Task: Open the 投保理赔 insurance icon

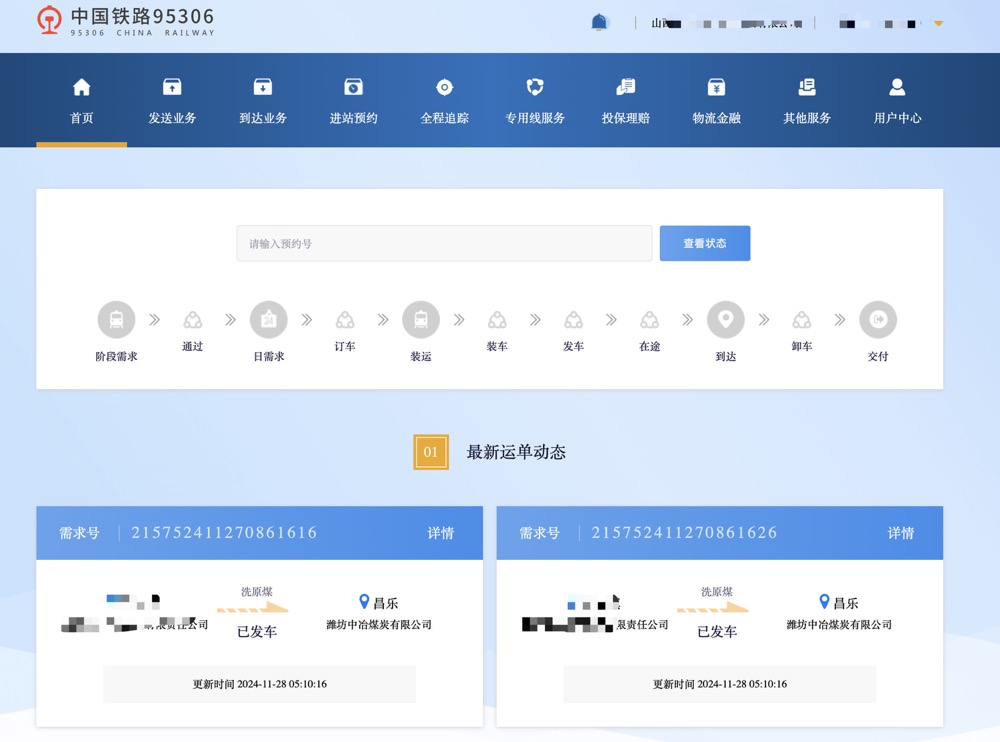Action: (626, 88)
